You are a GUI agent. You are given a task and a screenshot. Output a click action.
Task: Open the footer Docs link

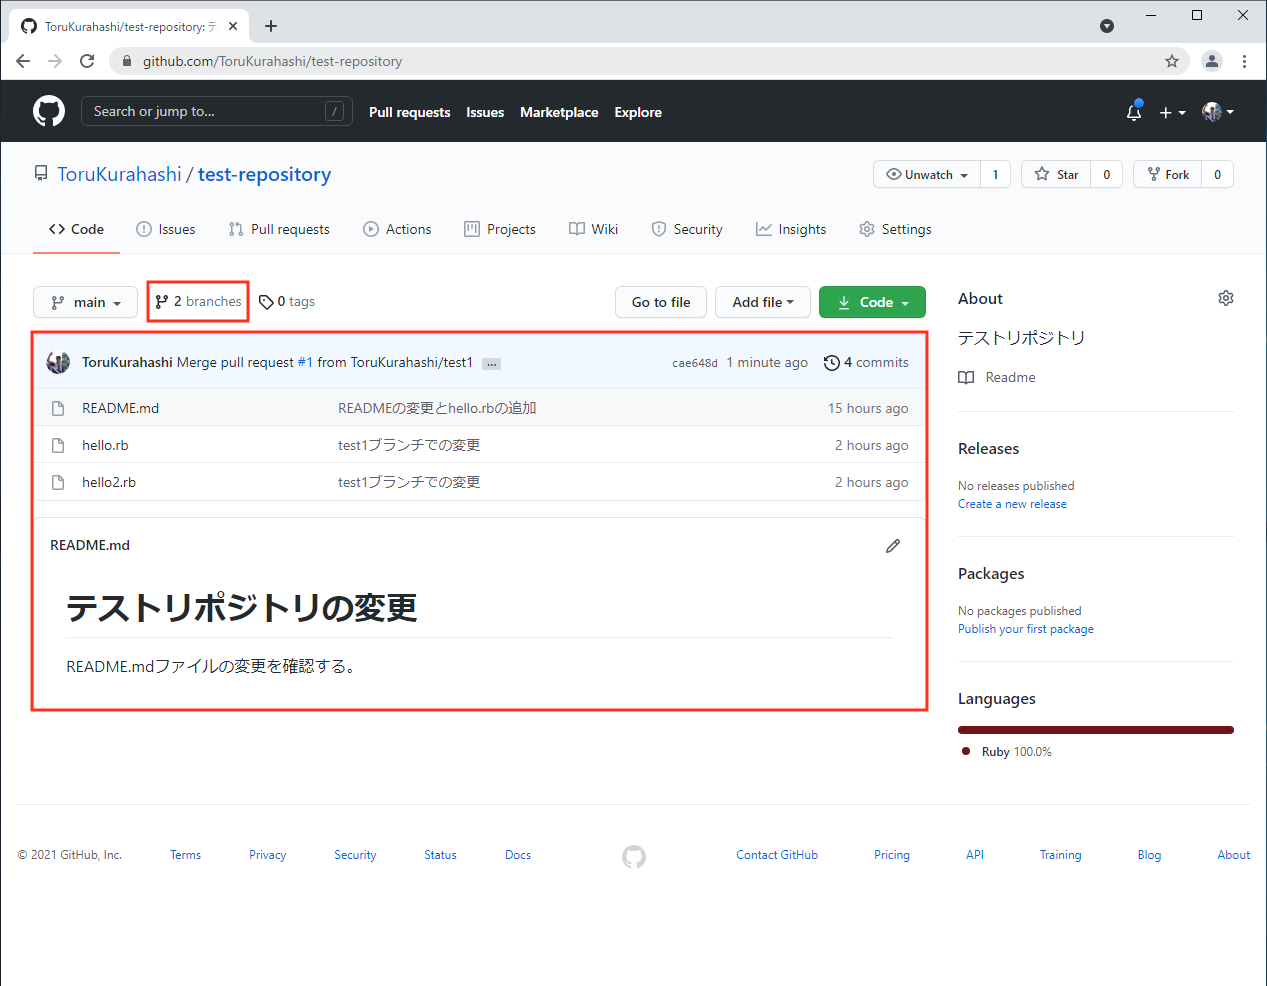(x=518, y=855)
